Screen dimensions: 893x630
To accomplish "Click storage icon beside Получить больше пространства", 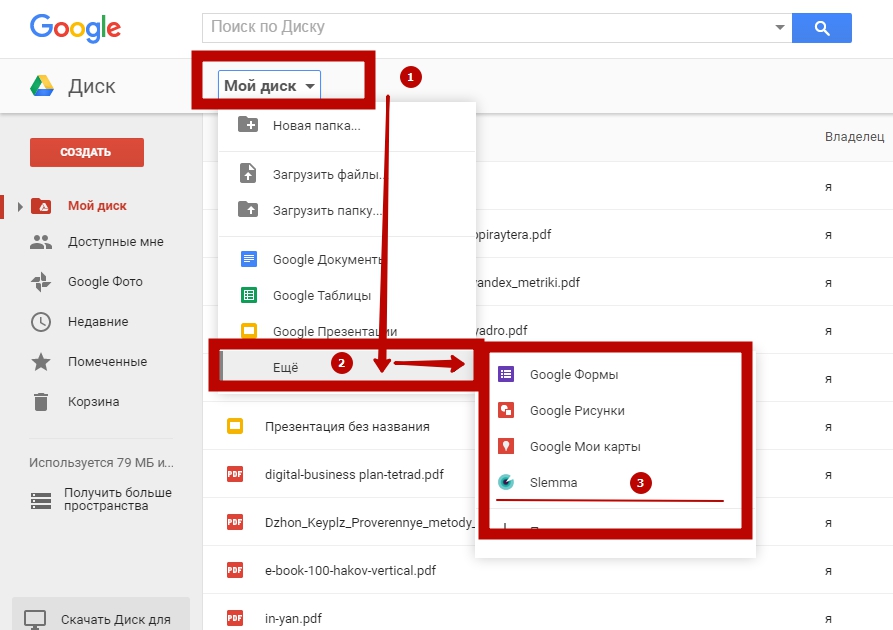I will pos(41,500).
